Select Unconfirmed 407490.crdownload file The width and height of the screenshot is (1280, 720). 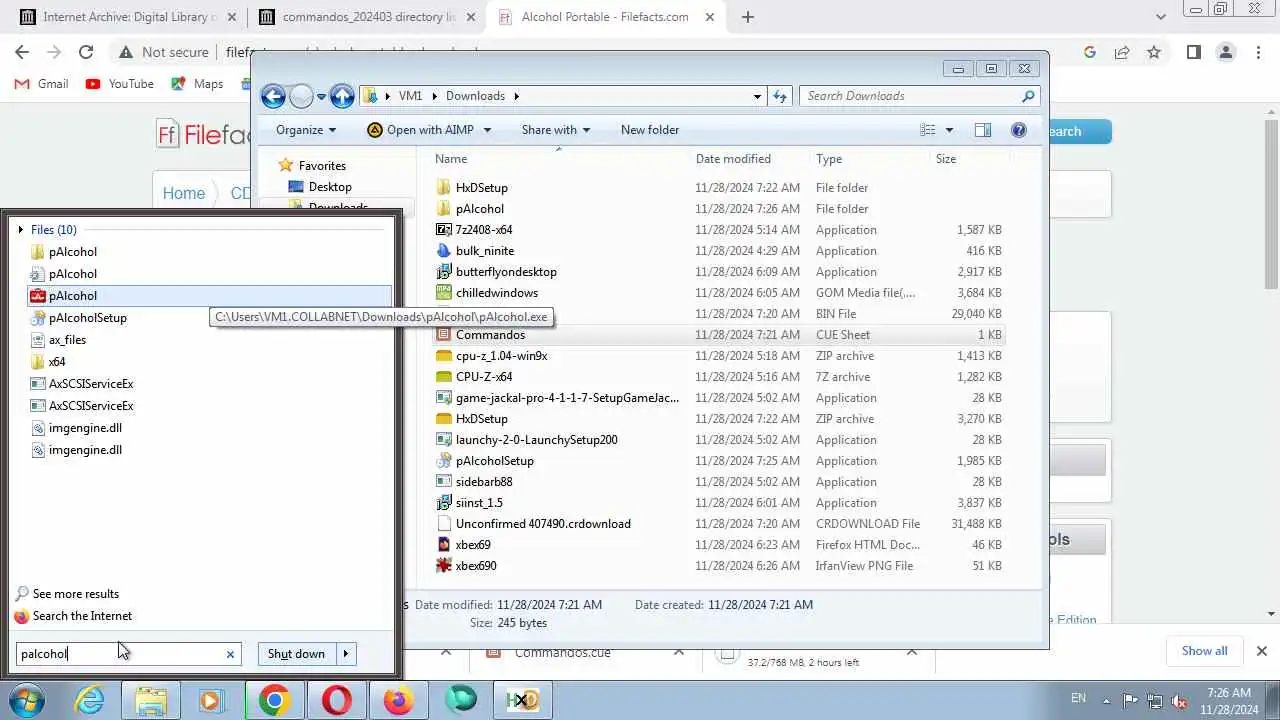tap(718, 524)
